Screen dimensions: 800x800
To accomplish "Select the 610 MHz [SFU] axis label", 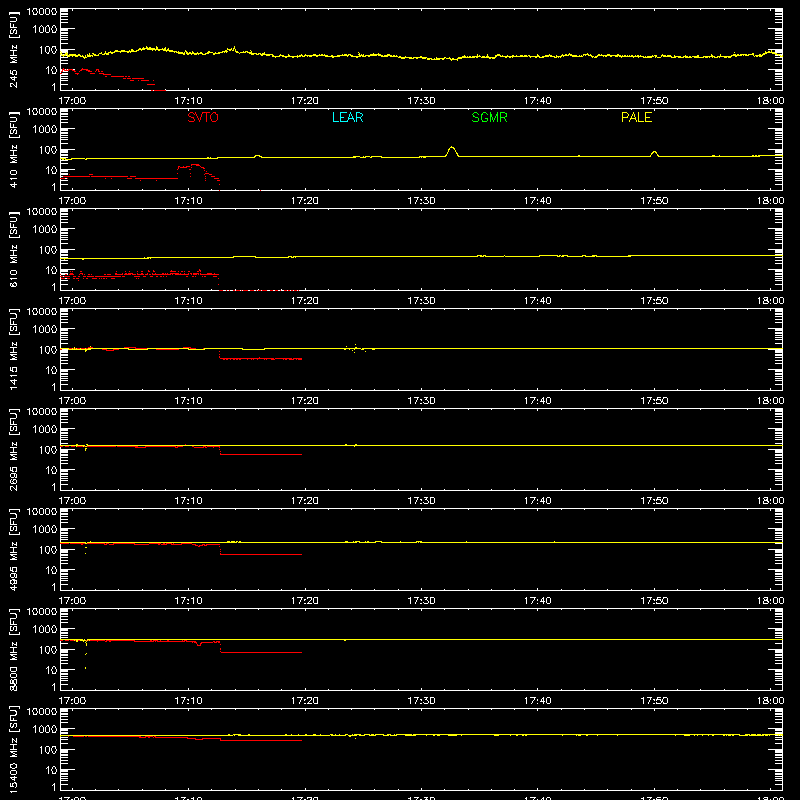I will pos(14,249).
